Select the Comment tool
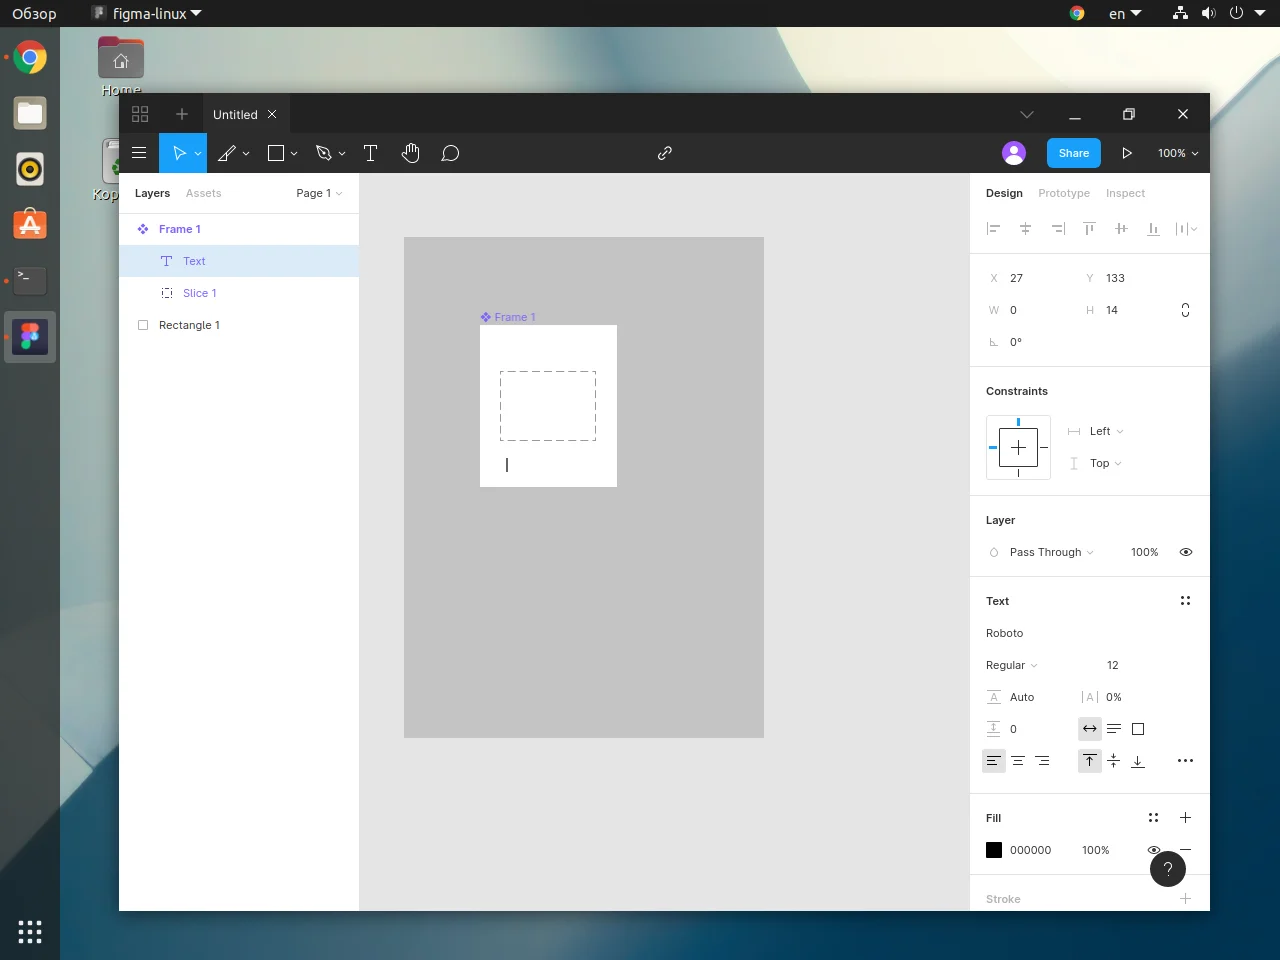Screen dimensions: 1280x960 tap(450, 153)
